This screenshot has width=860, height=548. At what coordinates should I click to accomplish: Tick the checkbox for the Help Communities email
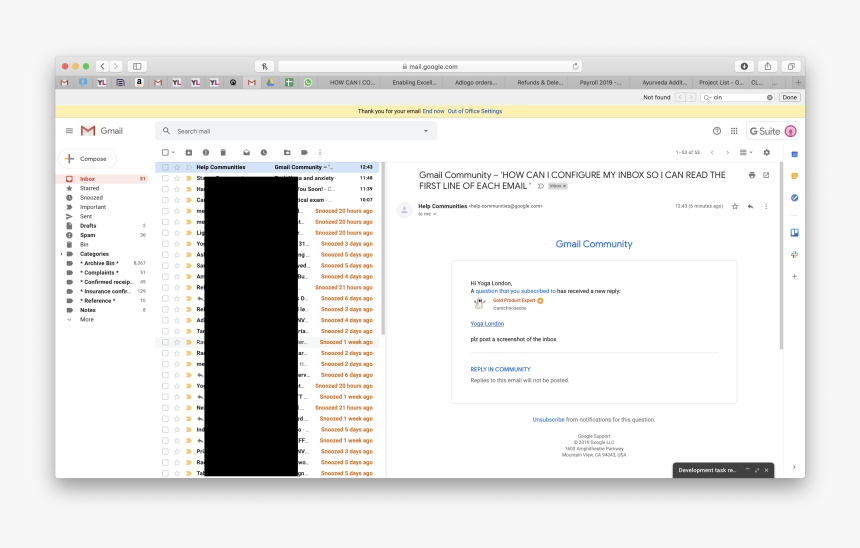165,167
